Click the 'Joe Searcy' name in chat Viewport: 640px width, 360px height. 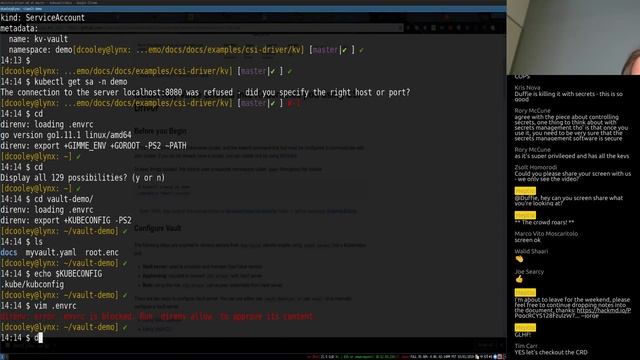point(529,271)
